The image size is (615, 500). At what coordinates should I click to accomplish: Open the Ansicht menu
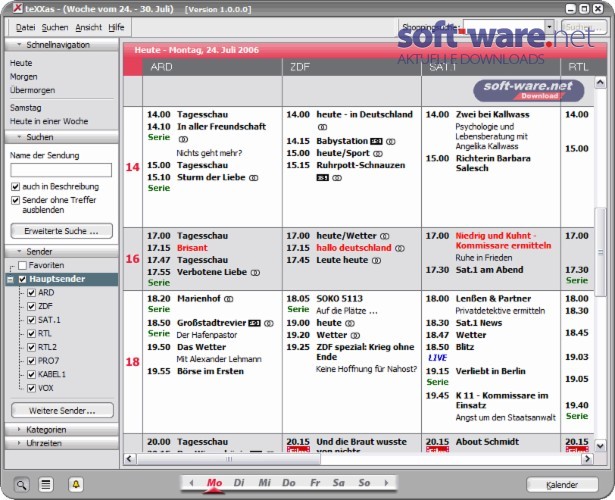coord(89,27)
